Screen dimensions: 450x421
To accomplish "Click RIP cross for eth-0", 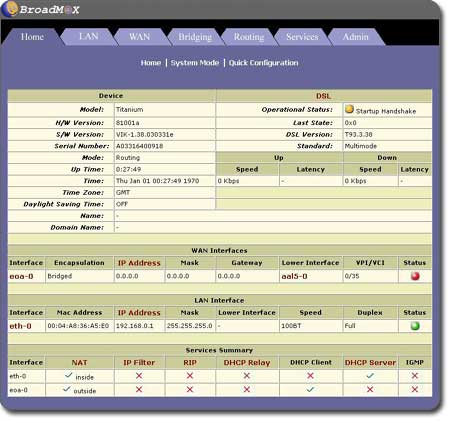I will 190,376.
